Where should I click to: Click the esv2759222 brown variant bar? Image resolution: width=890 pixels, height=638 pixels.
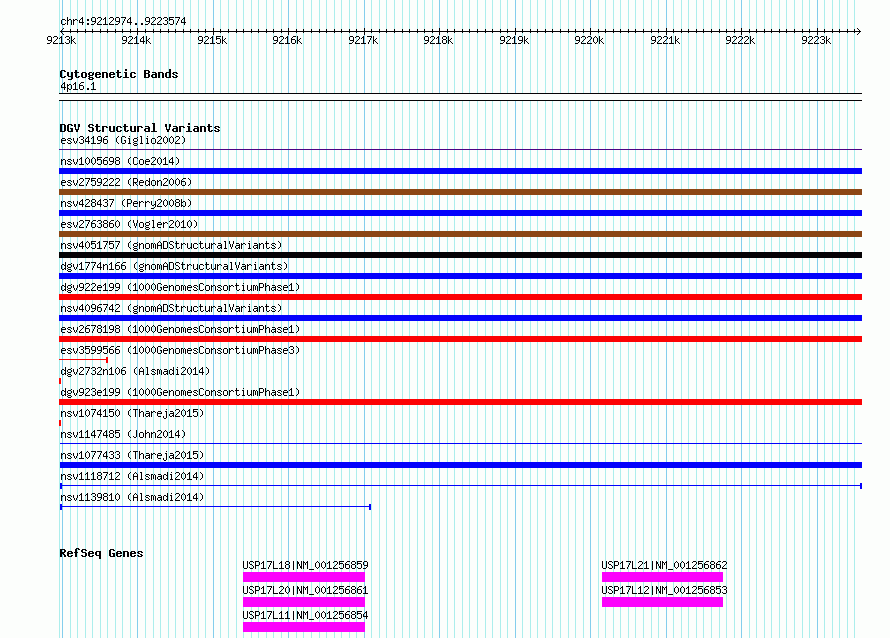tap(460, 192)
